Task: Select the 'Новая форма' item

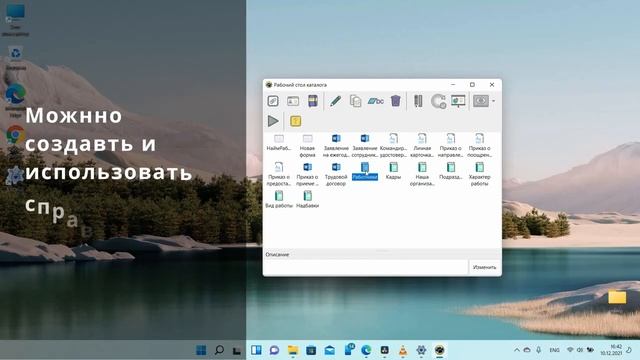Action: click(307, 146)
